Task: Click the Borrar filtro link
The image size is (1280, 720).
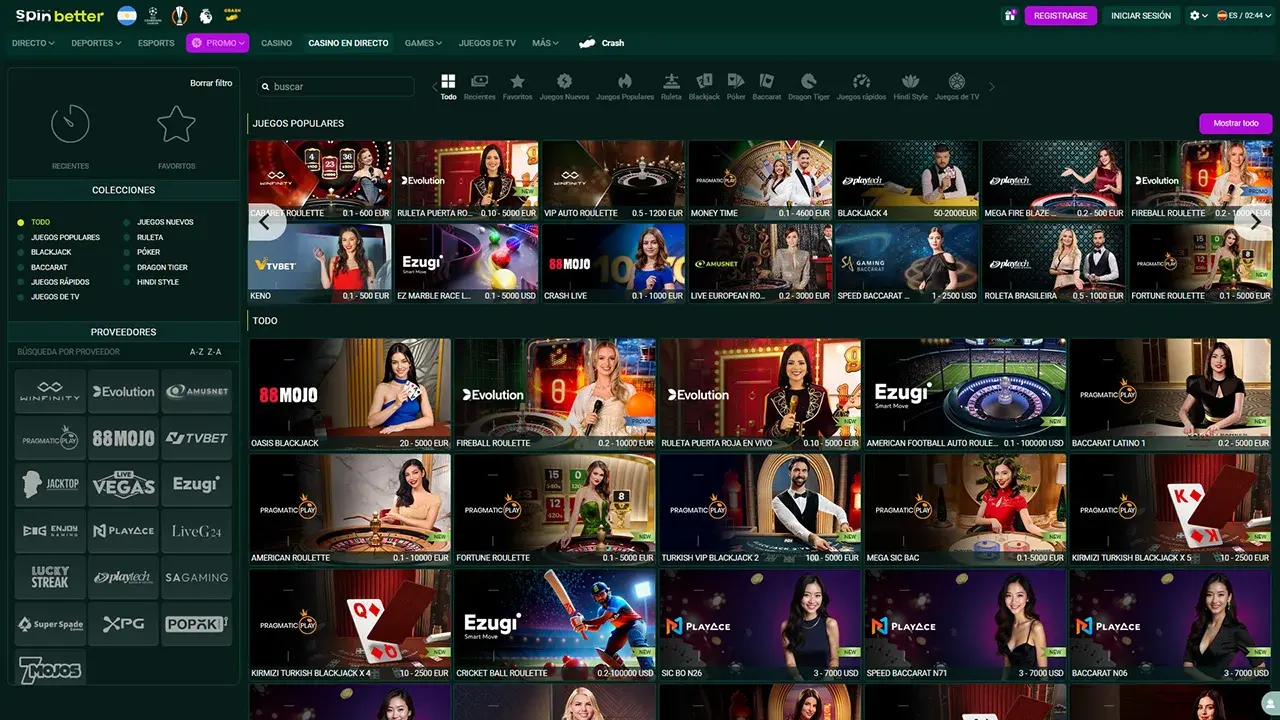Action: pos(211,83)
